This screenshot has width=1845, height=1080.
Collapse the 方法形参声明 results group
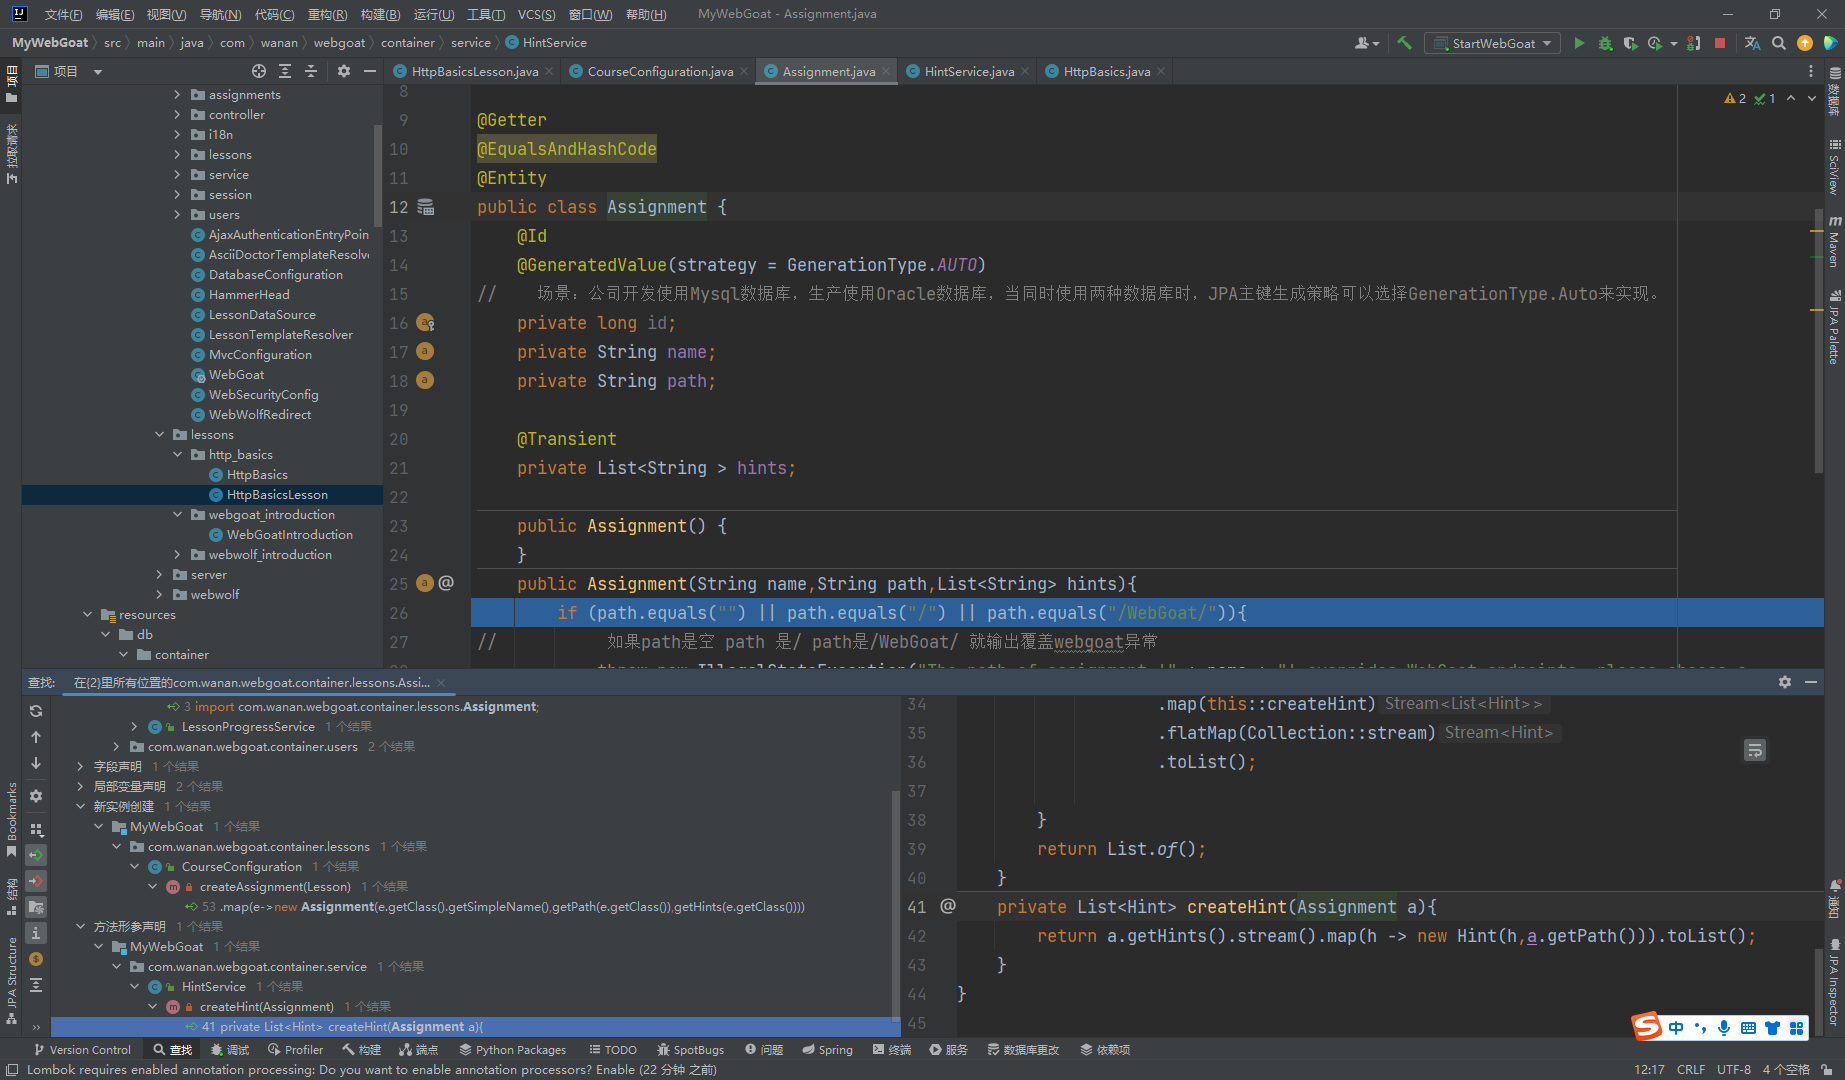[80, 927]
